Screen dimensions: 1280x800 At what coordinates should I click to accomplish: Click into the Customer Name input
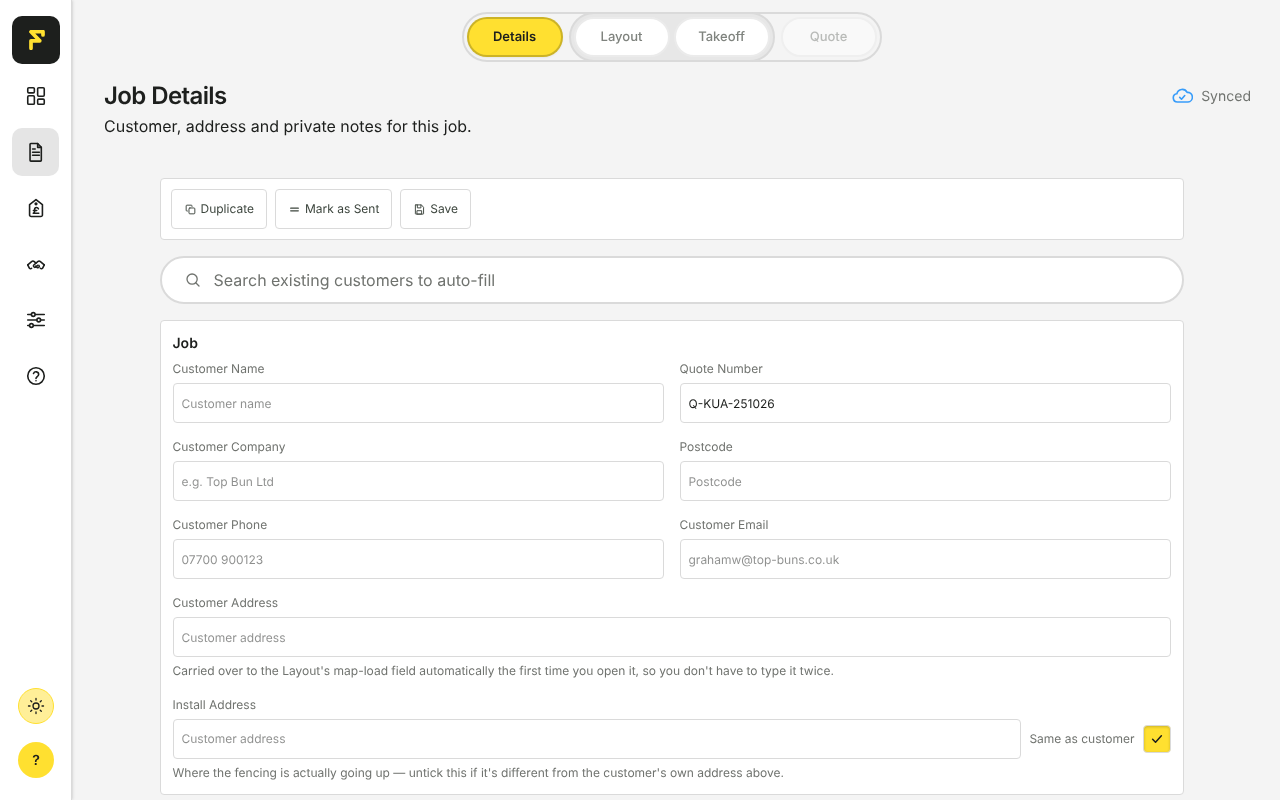[x=418, y=403]
